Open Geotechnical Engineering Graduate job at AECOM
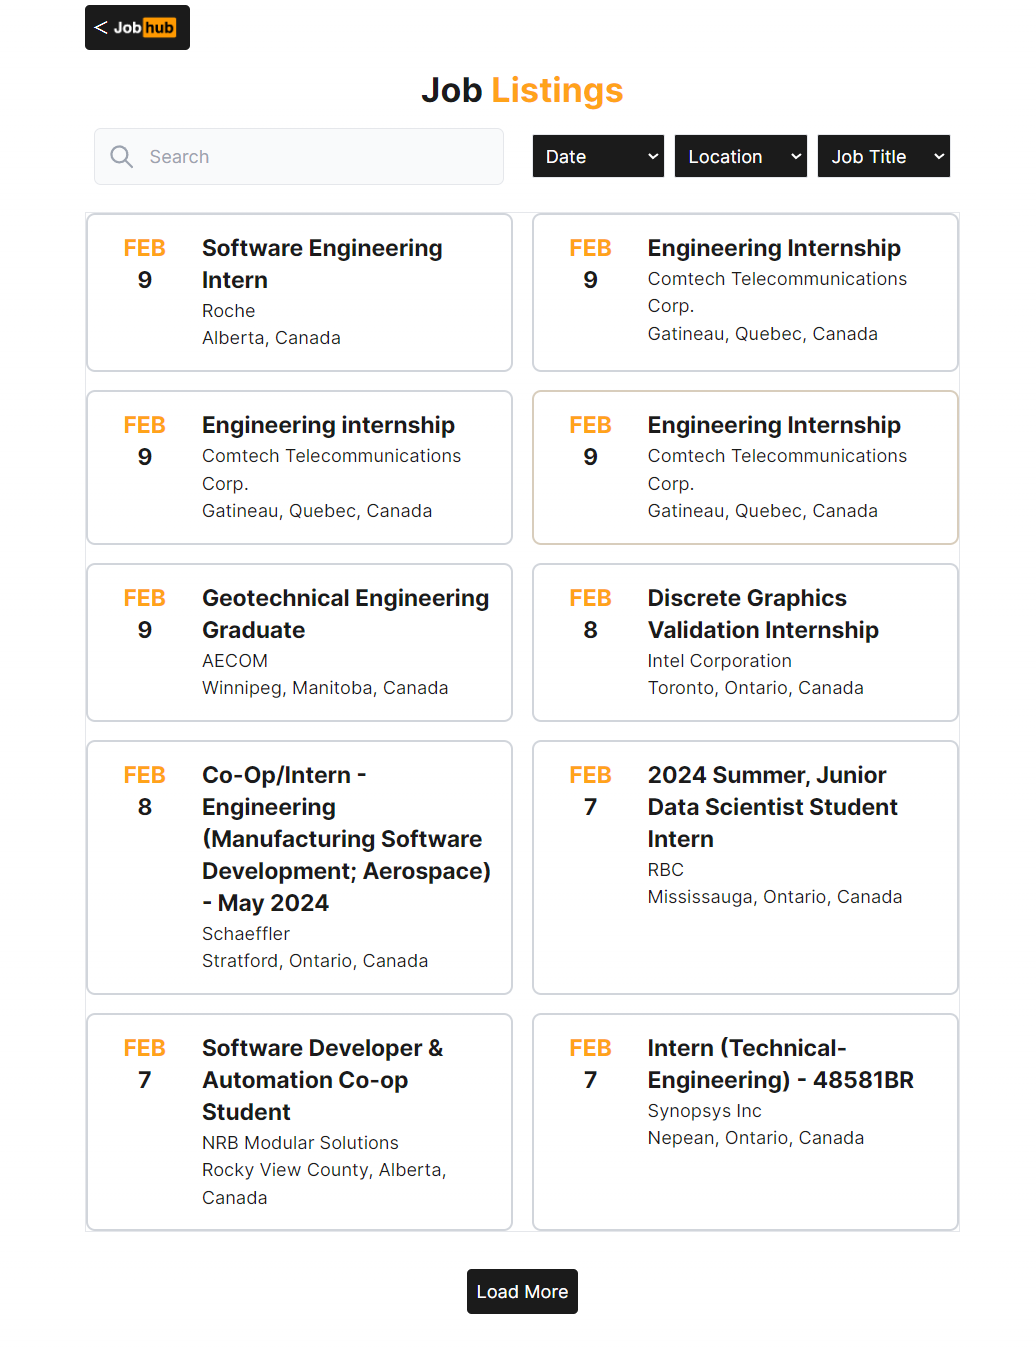Image resolution: width=1036 pixels, height=1348 pixels. click(x=345, y=614)
